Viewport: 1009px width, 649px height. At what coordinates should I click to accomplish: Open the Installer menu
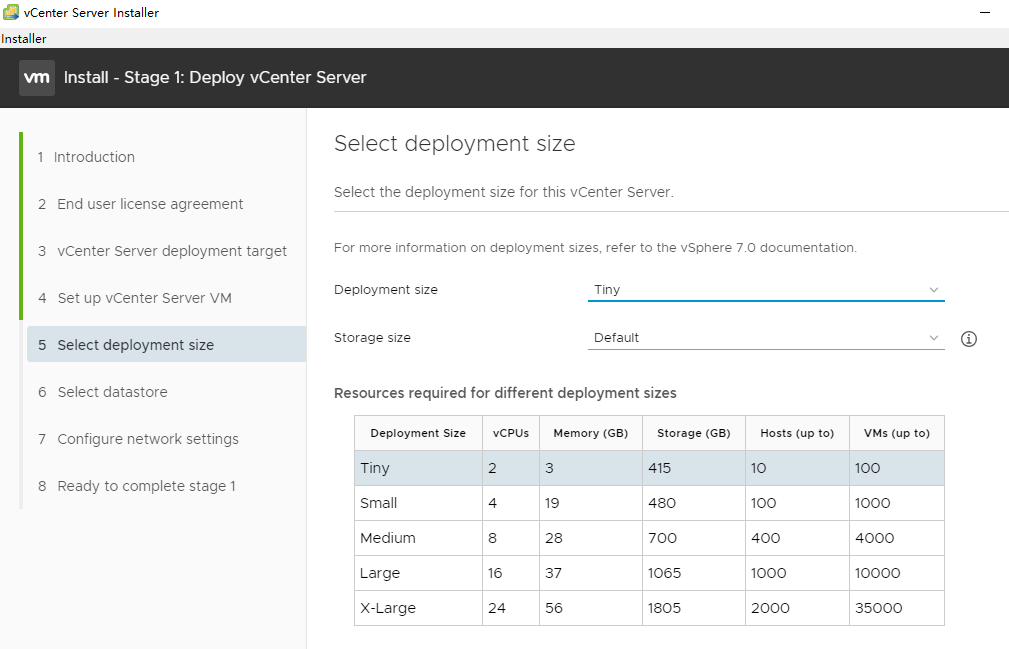point(24,39)
